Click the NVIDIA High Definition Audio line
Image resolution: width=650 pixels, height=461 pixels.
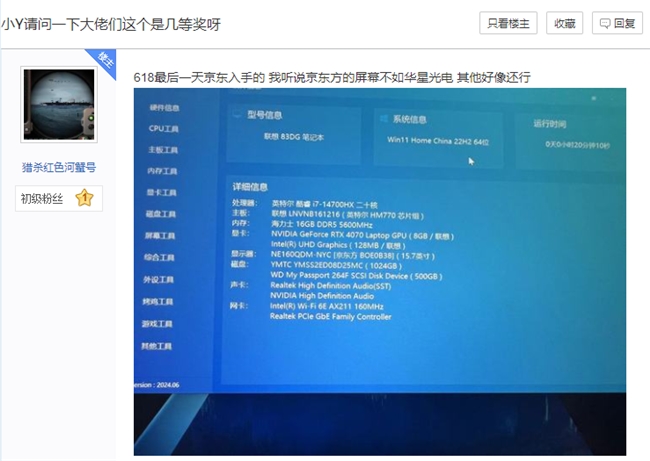click(322, 296)
